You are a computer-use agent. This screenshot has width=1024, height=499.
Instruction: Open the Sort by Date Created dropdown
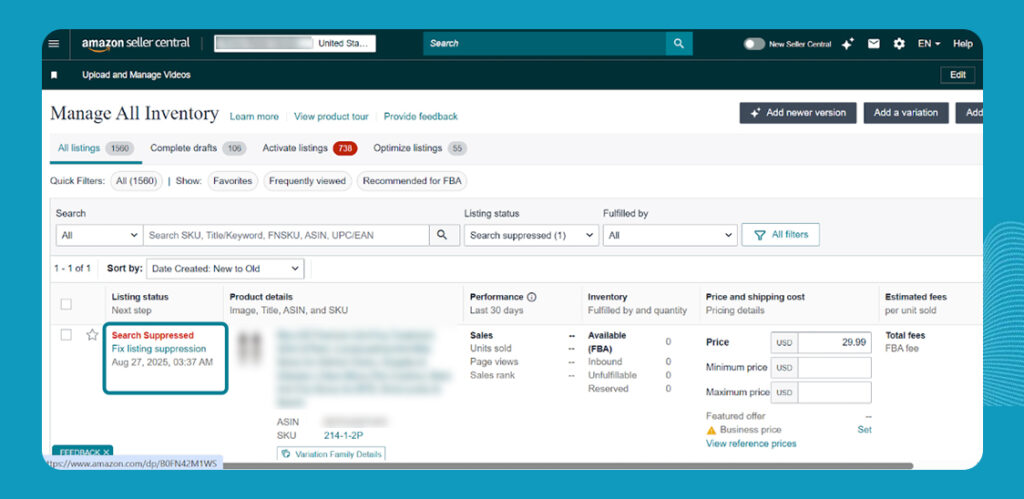(225, 269)
